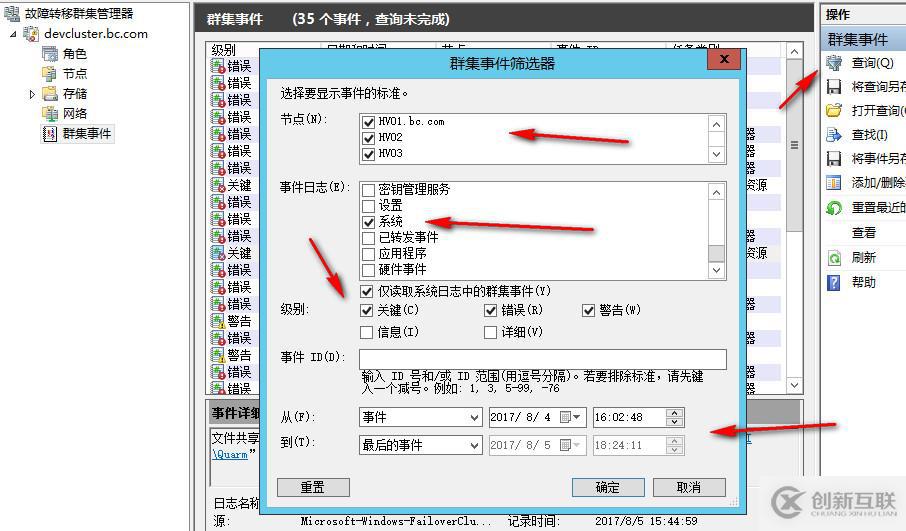Screen dimensions: 906x531
Task: Click the 刷新 refresh icon
Action: tap(834, 258)
